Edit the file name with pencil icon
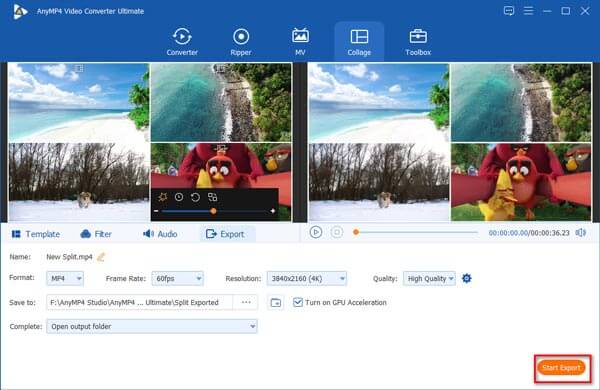 coord(101,257)
